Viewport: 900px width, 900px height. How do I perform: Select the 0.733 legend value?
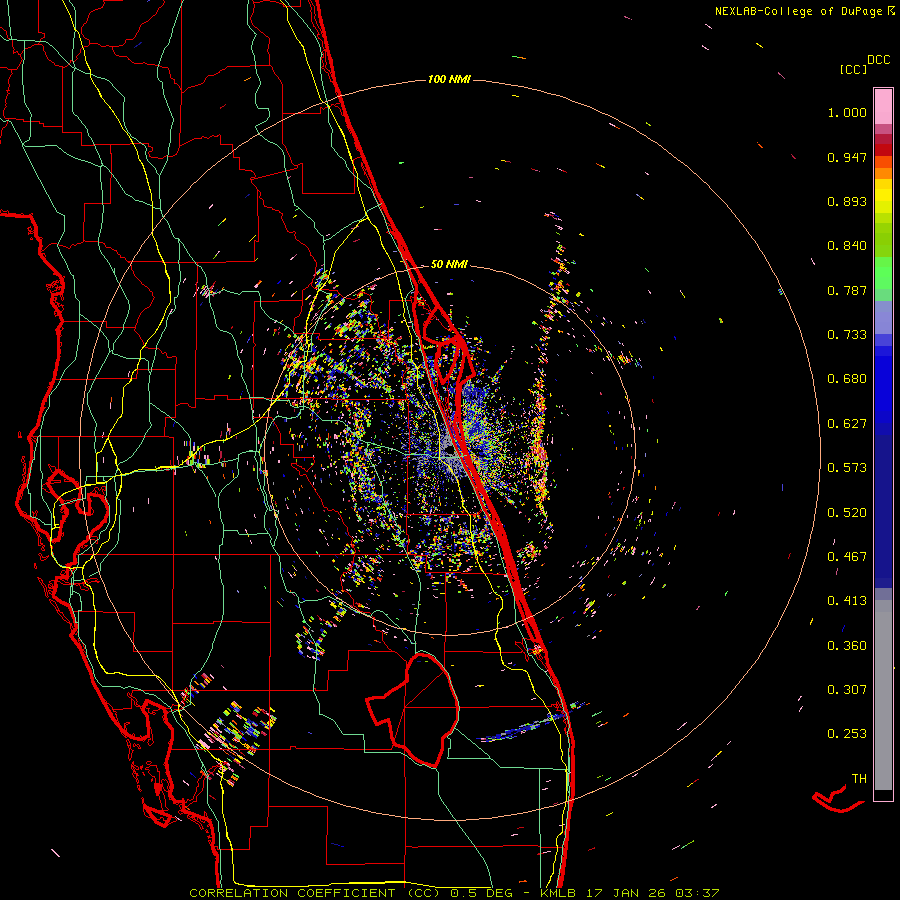point(847,335)
